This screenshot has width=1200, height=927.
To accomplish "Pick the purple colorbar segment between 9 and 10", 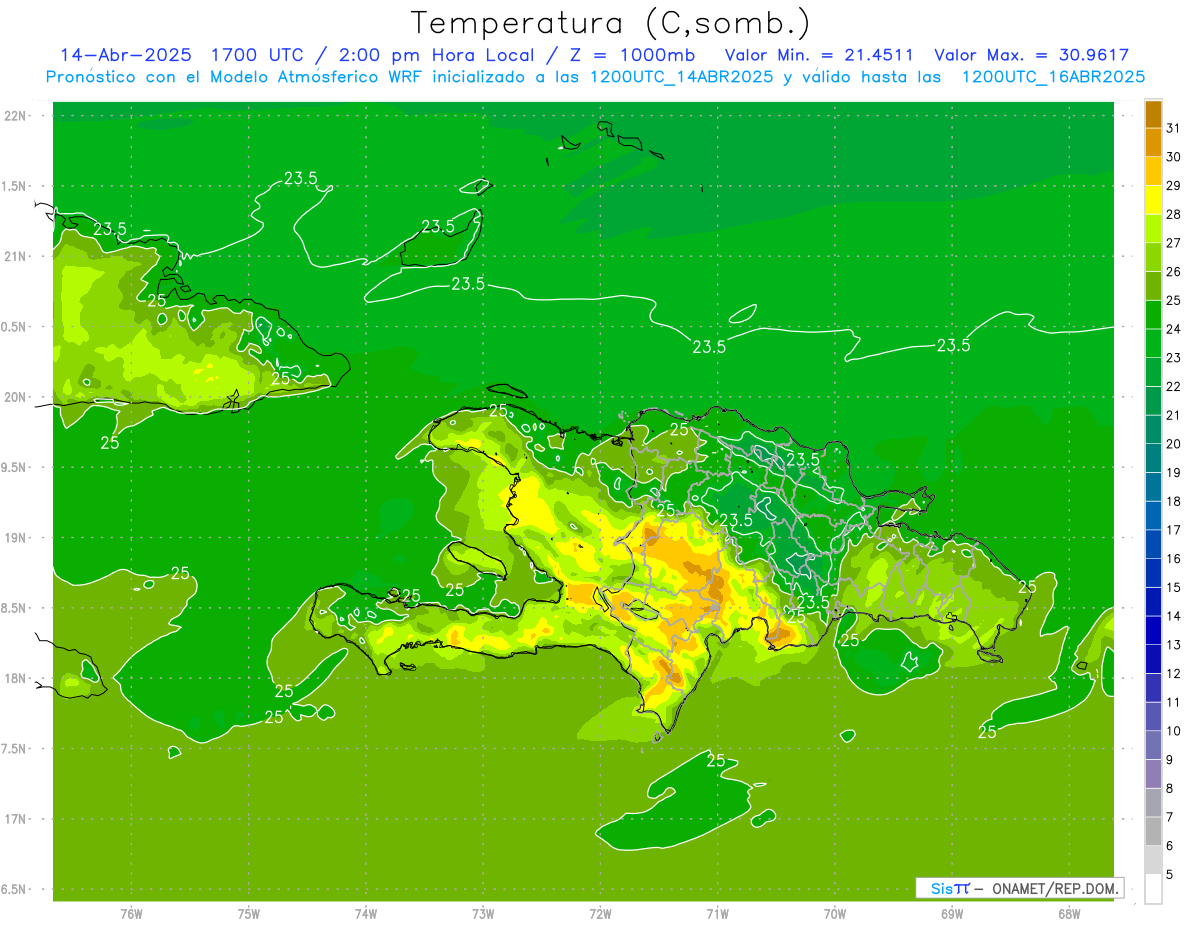I will pos(1153,745).
